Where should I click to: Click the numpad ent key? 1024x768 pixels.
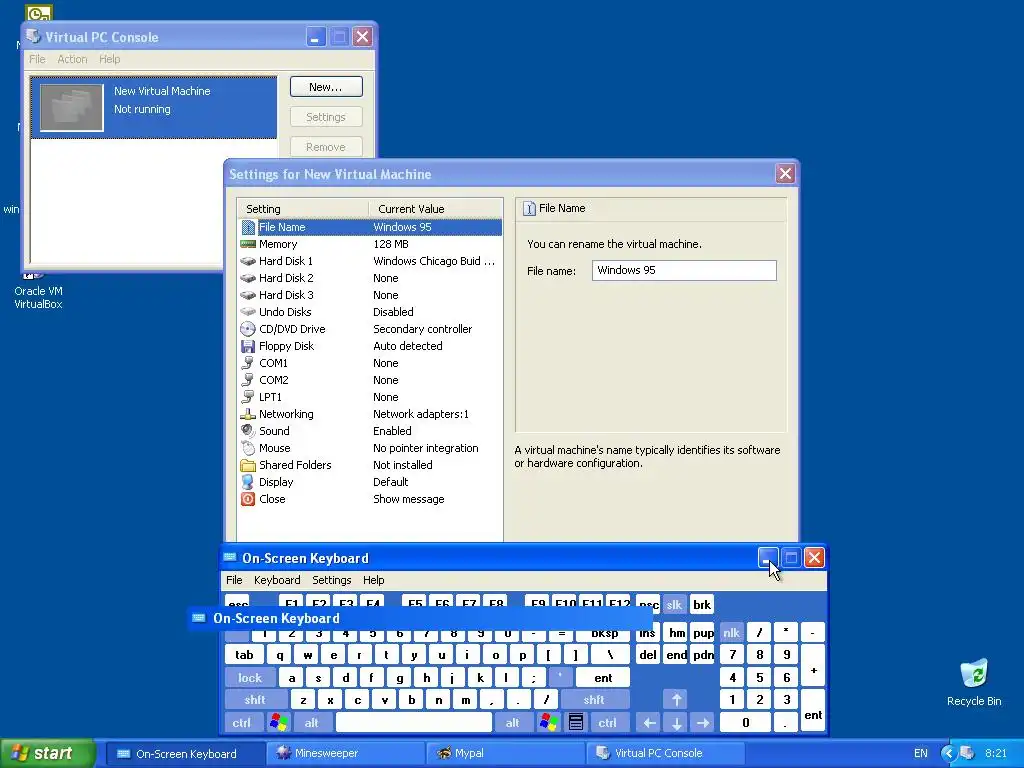[813, 711]
